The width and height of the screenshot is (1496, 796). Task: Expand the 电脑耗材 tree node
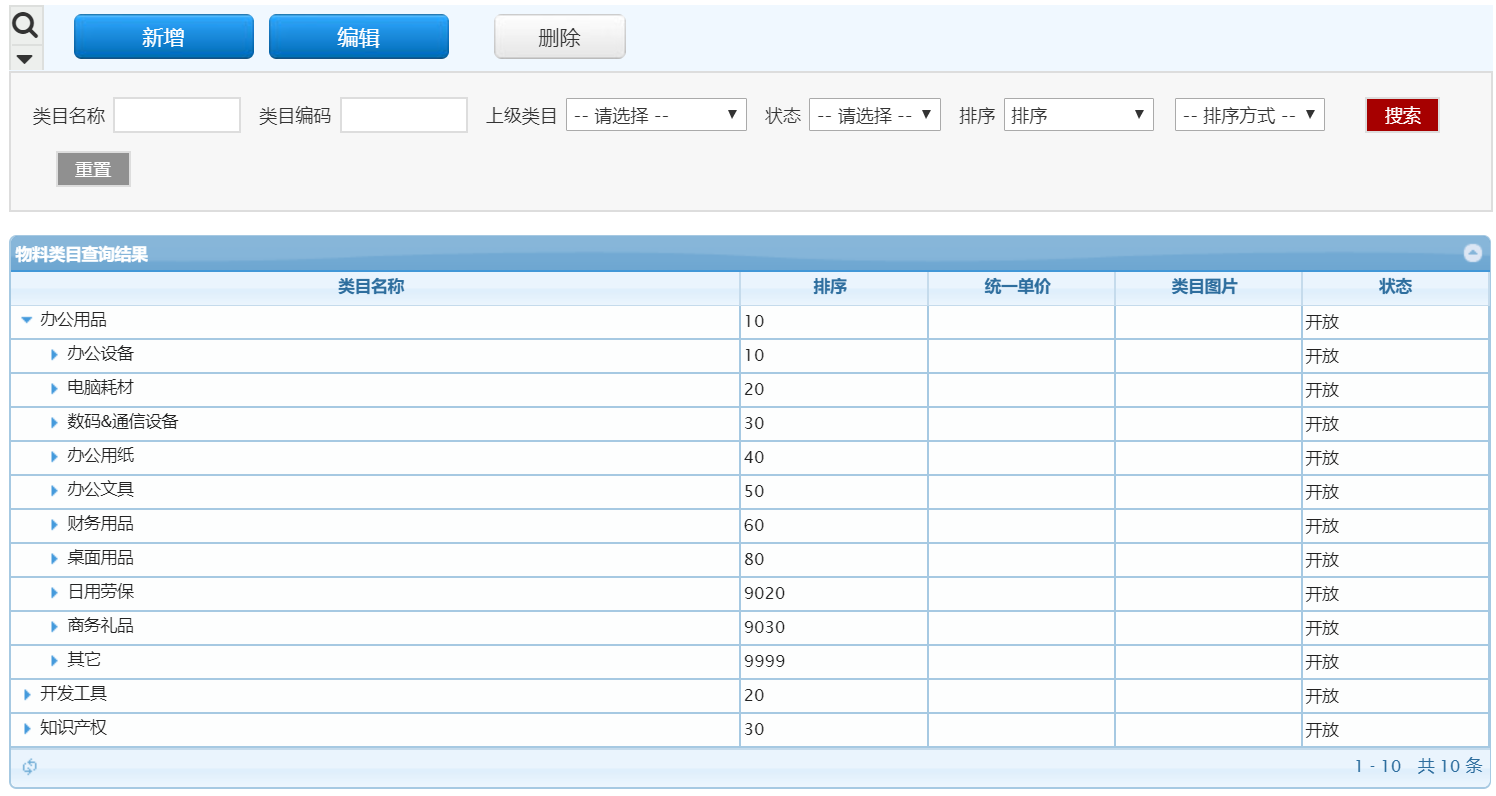(x=54, y=388)
